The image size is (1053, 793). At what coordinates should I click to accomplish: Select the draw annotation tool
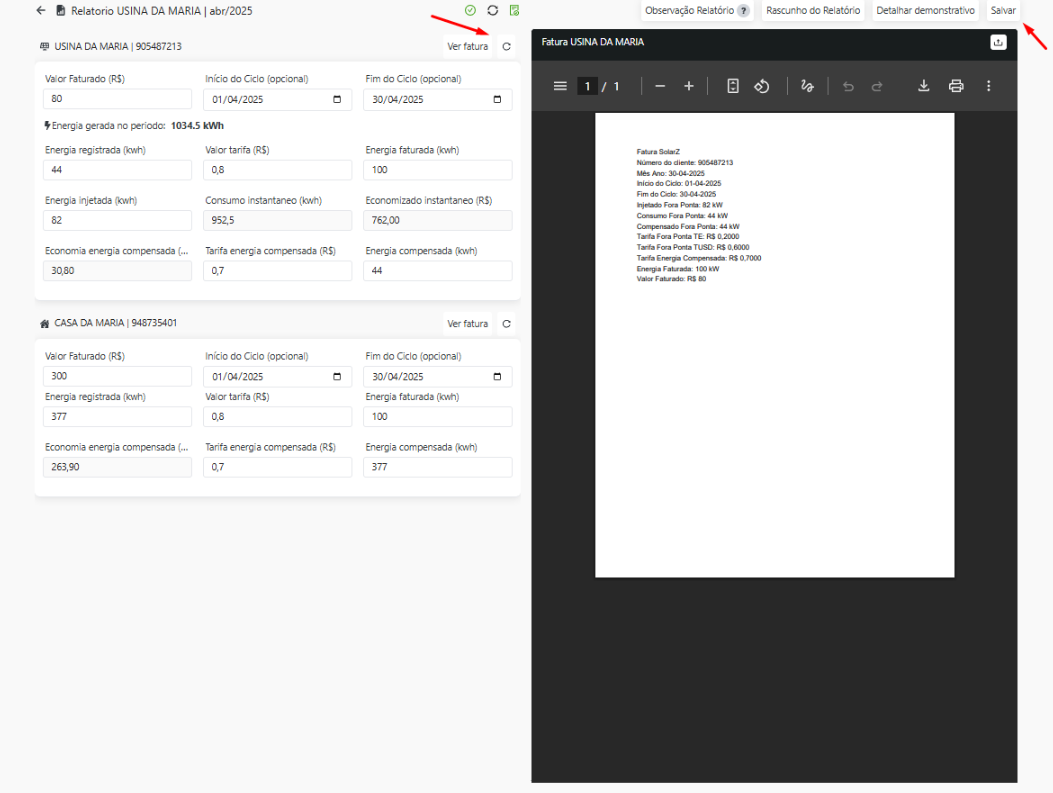point(807,87)
